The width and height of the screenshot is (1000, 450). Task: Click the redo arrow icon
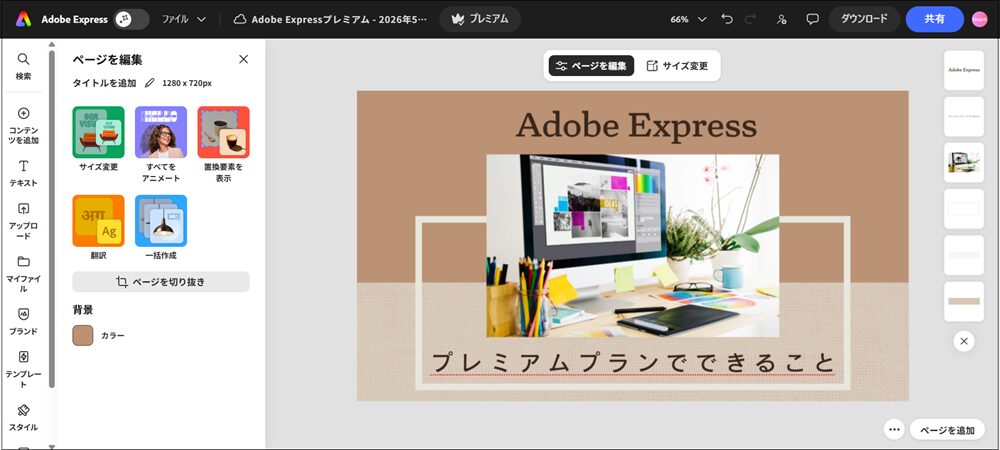(x=749, y=19)
